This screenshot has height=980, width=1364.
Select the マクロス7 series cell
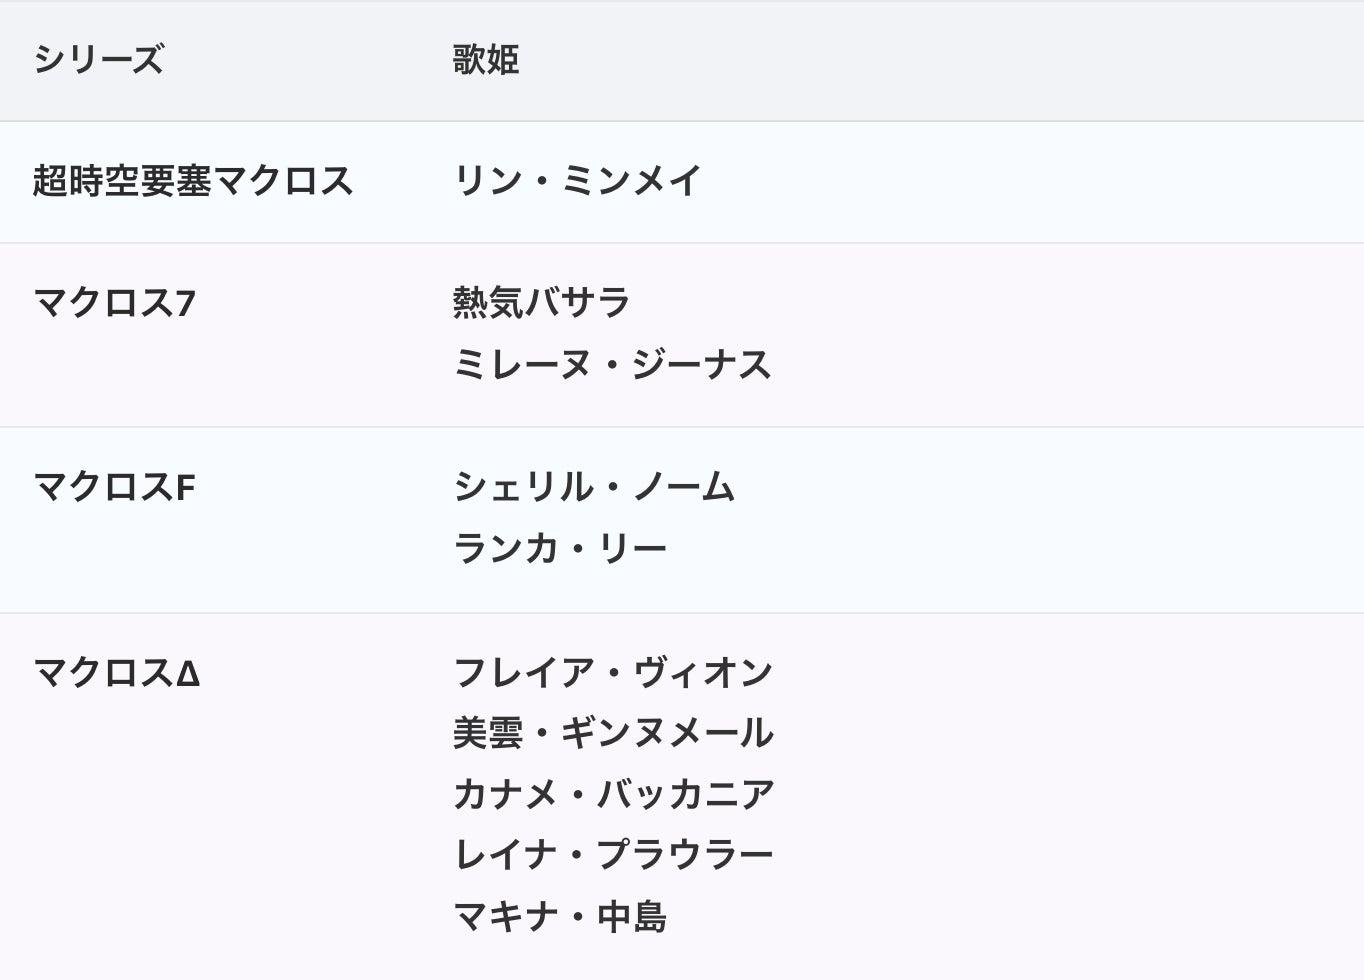click(x=114, y=303)
